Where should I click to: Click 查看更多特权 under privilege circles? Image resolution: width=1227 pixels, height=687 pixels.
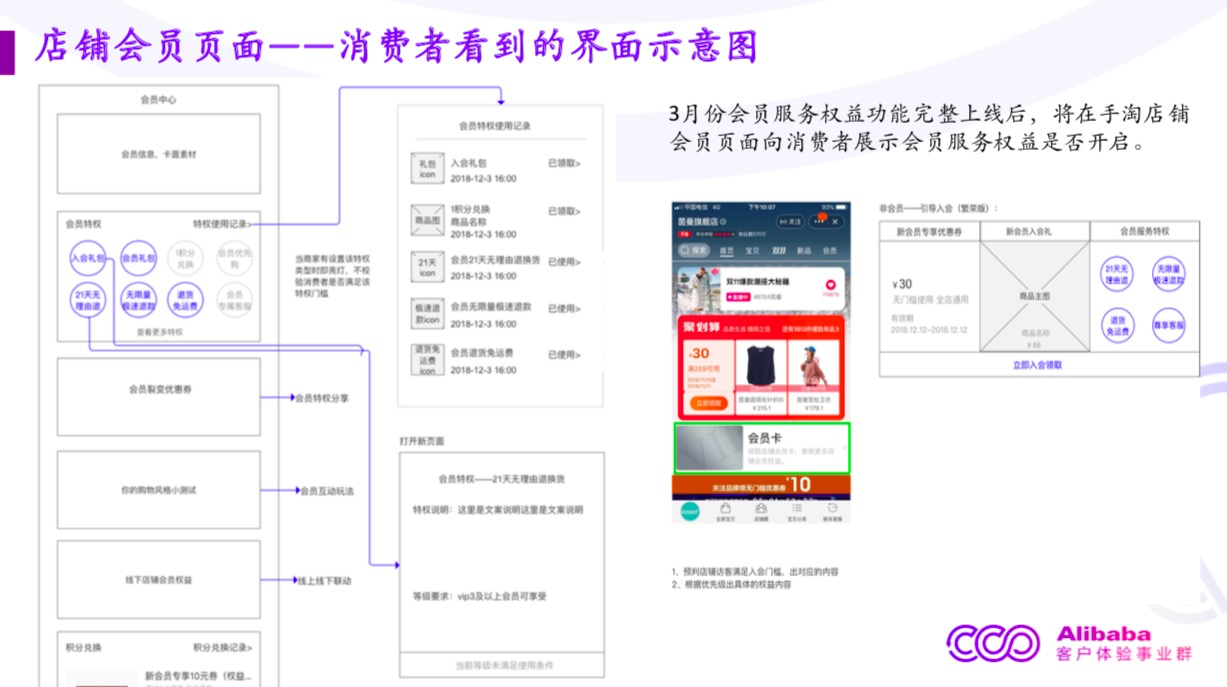point(160,332)
